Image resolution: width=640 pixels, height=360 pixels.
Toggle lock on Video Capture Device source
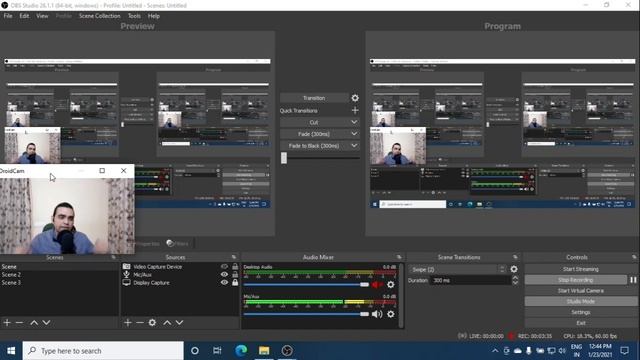235,267
